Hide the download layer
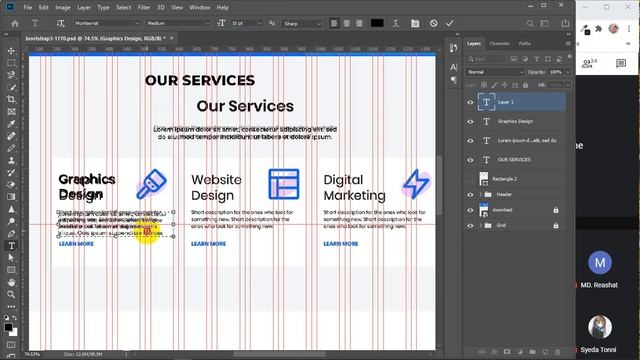This screenshot has height=360, width=640. point(470,210)
